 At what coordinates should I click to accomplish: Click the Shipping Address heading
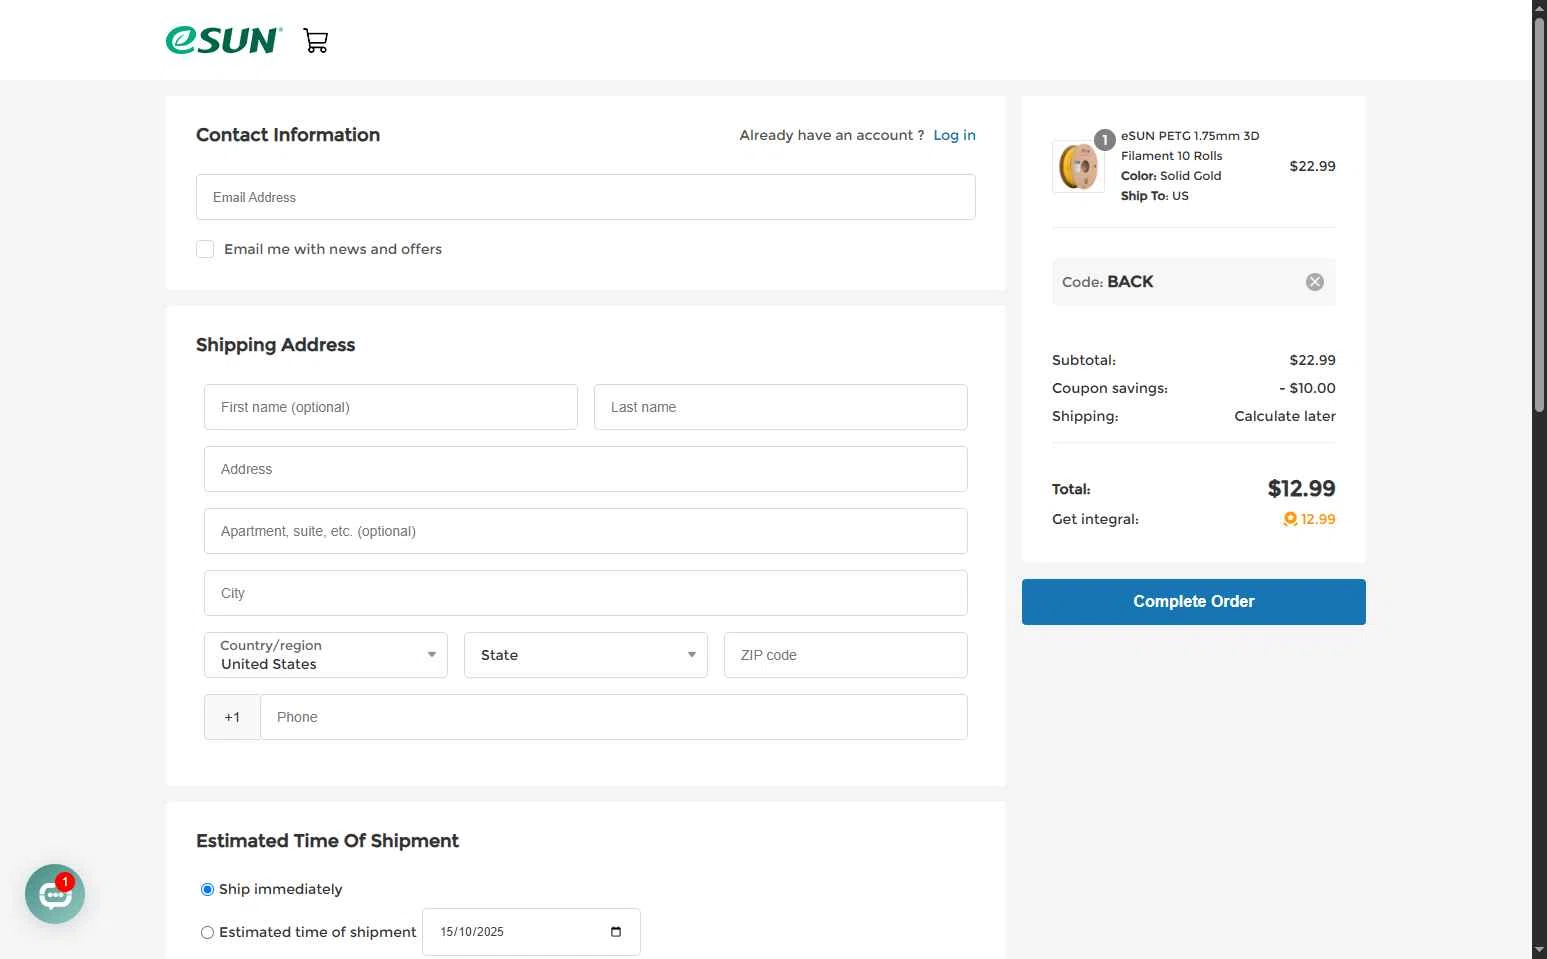(x=275, y=345)
